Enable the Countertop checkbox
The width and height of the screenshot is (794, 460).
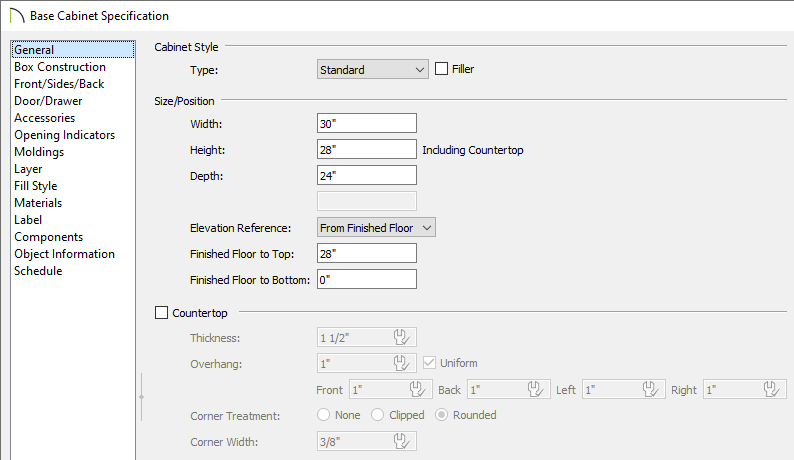pos(161,313)
